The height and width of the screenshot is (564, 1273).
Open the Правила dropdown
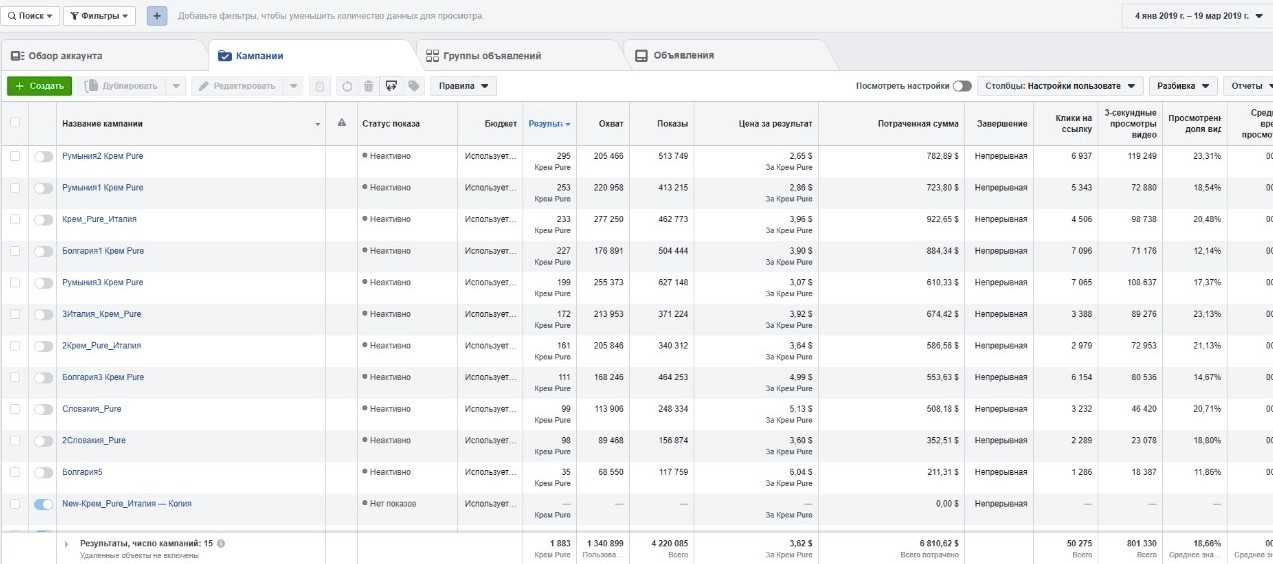(463, 86)
